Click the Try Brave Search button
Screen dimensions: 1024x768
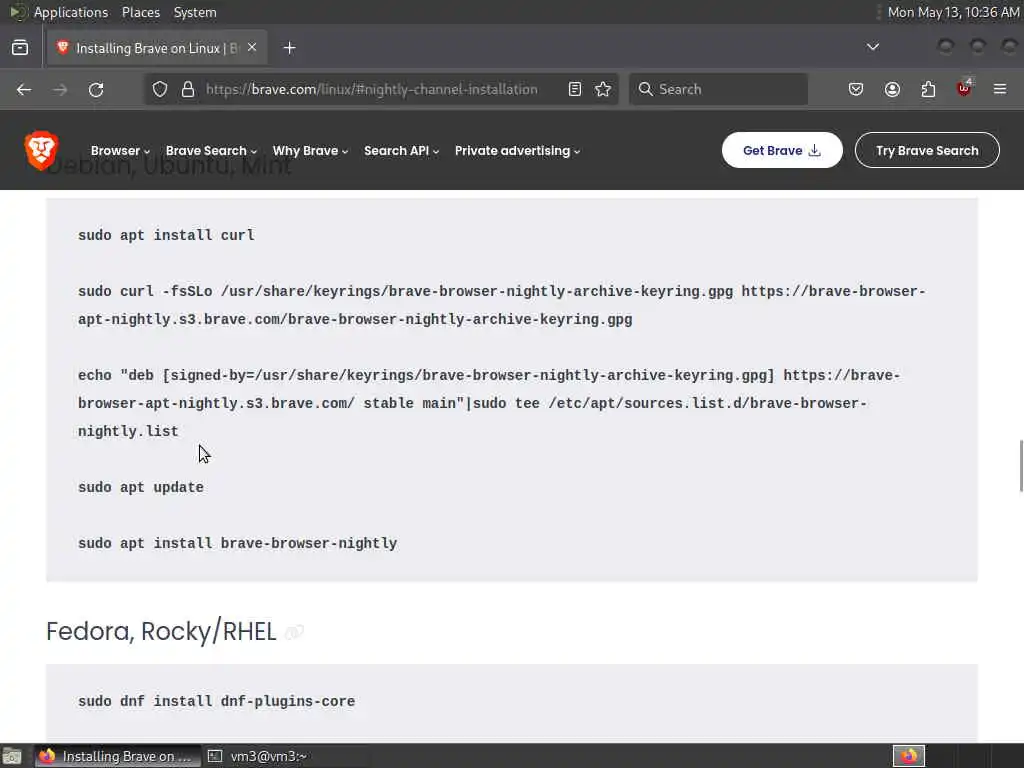pyautogui.click(x=927, y=150)
